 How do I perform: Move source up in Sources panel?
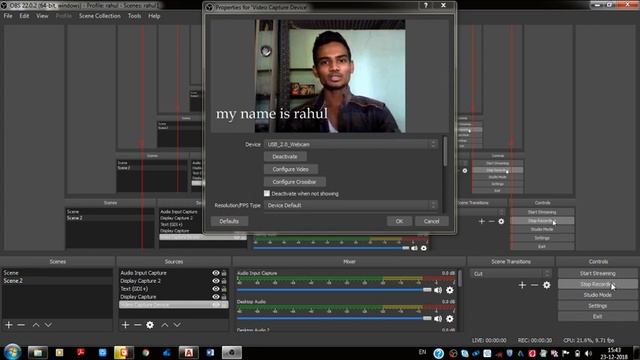tap(164, 325)
